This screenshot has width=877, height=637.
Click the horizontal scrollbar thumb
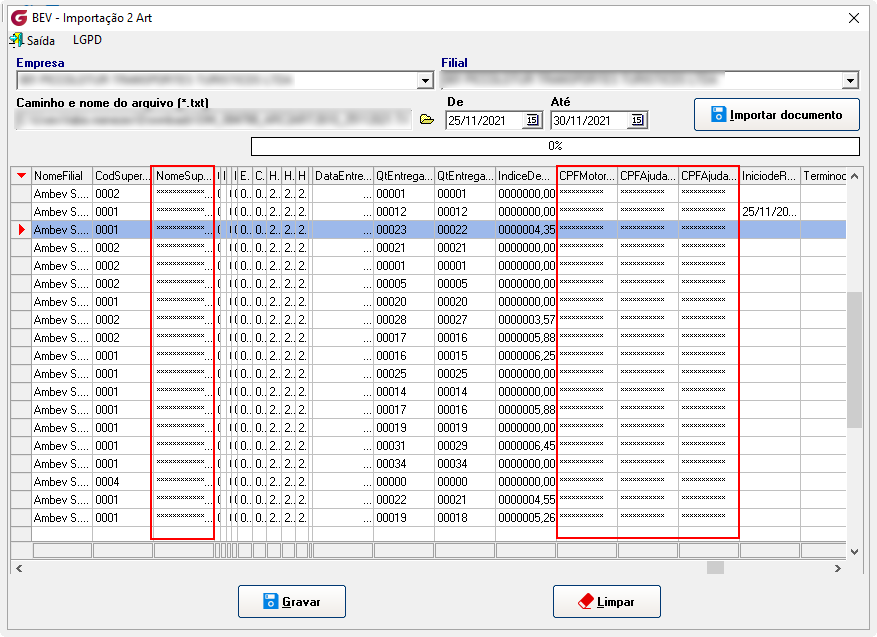coord(715,568)
